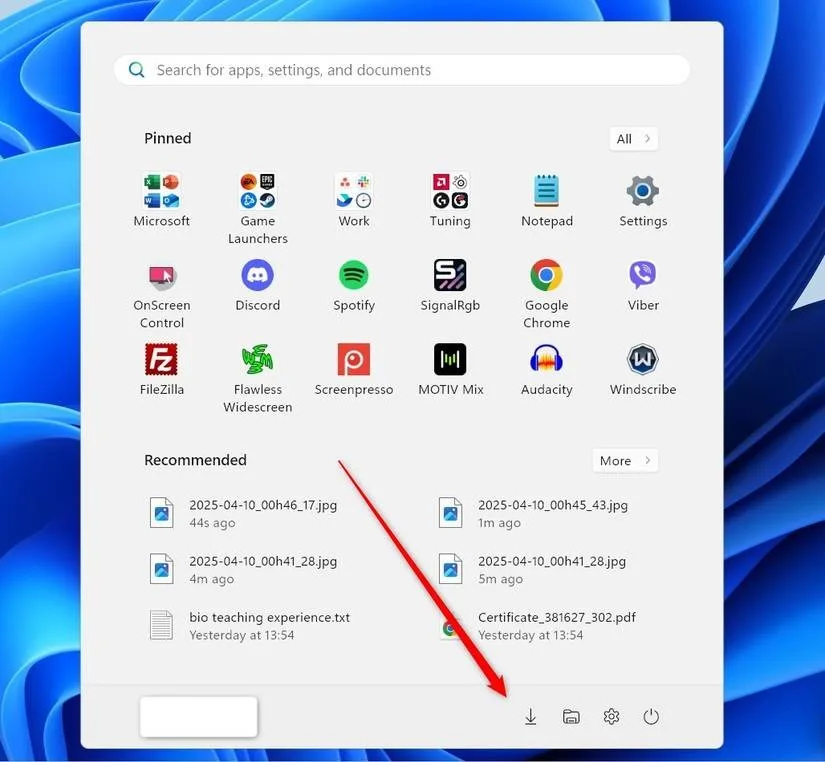Image resolution: width=825 pixels, height=762 pixels.
Task: Click the Recommended section heading
Action: pyautogui.click(x=195, y=460)
